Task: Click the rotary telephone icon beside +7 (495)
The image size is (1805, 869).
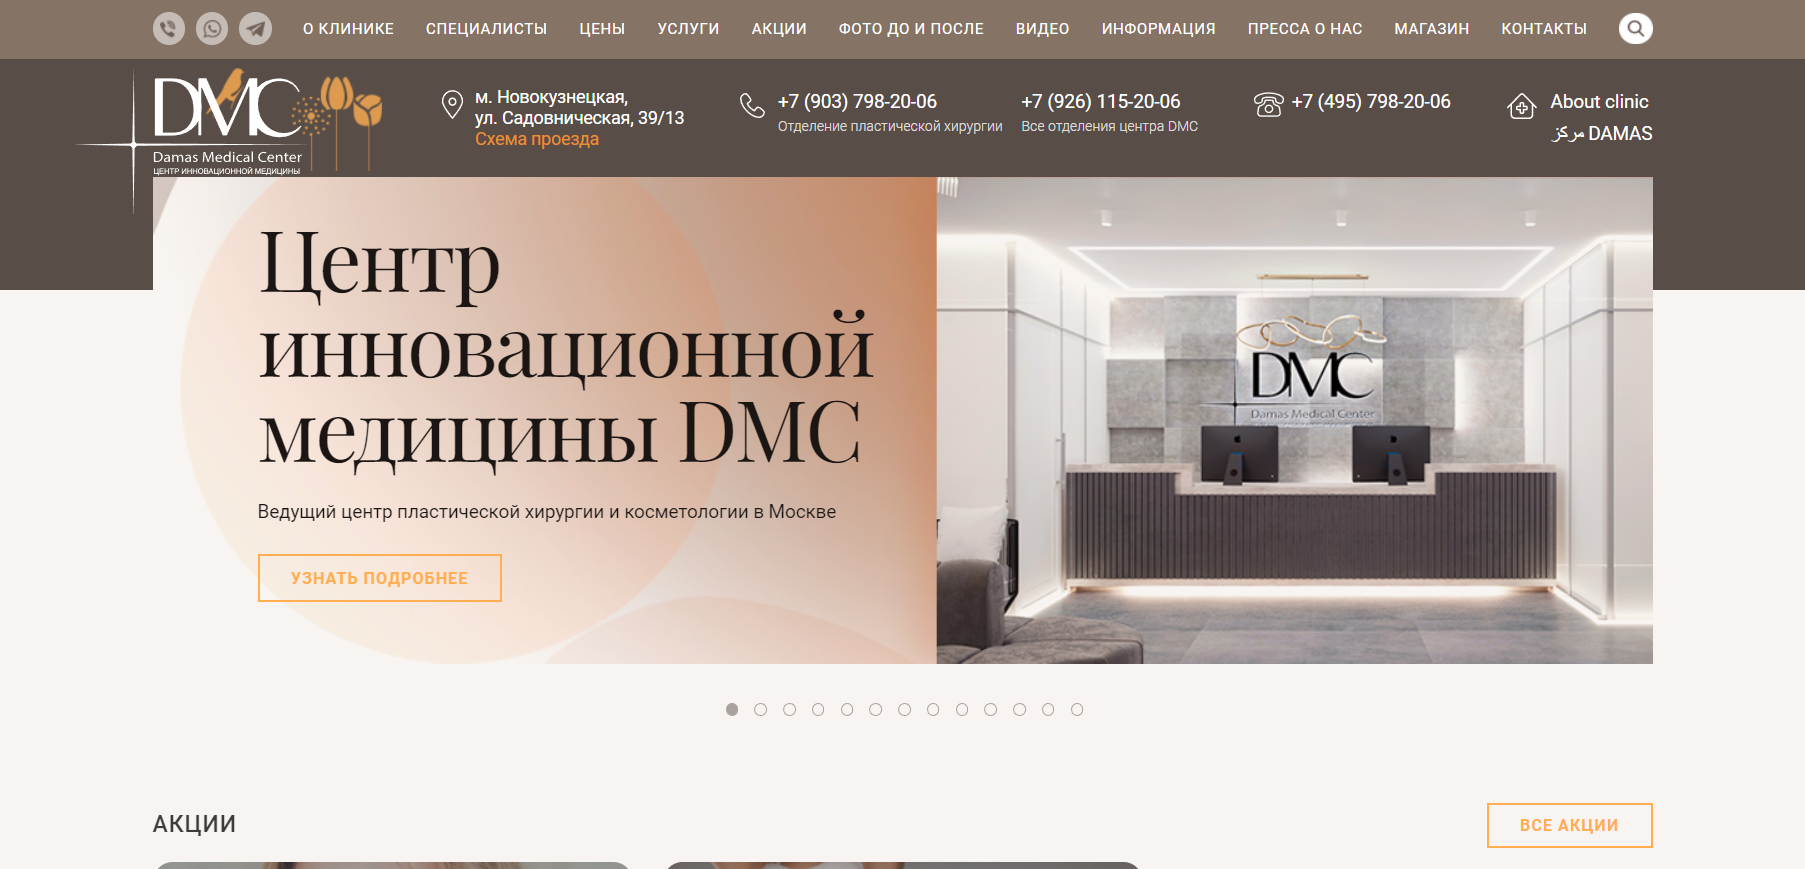Action: [1268, 104]
